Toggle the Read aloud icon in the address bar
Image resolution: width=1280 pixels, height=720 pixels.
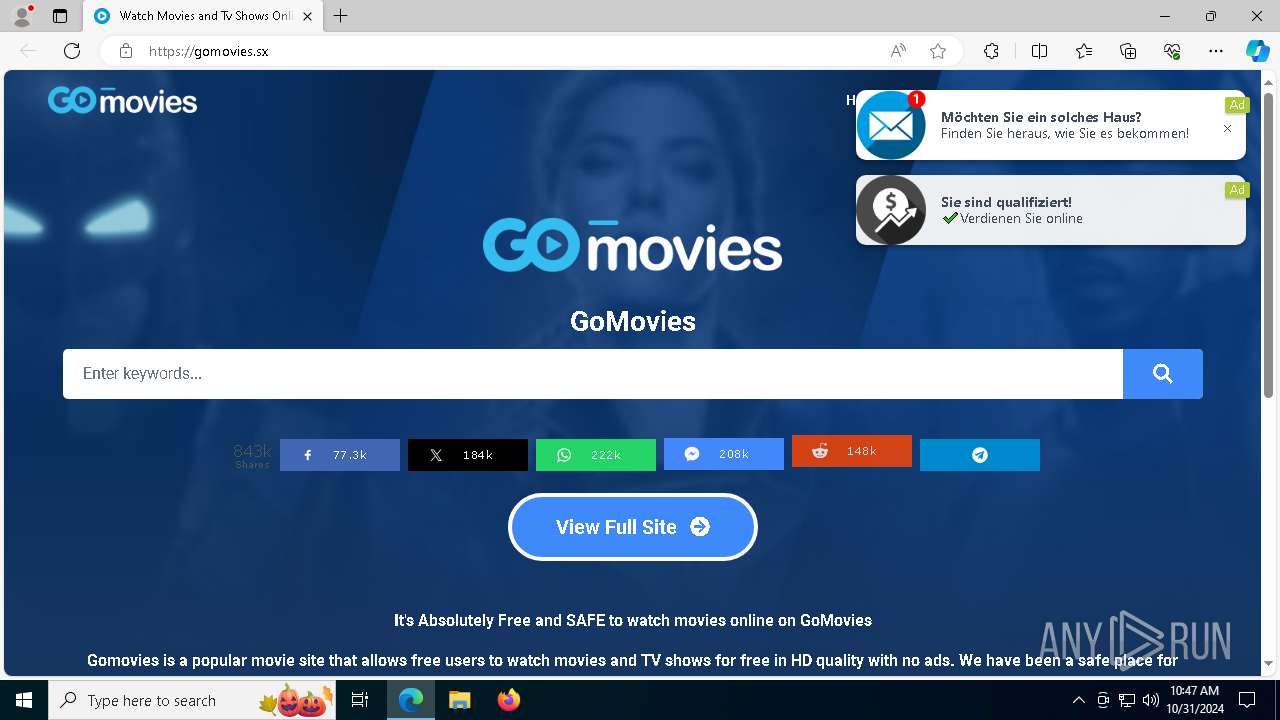(898, 51)
